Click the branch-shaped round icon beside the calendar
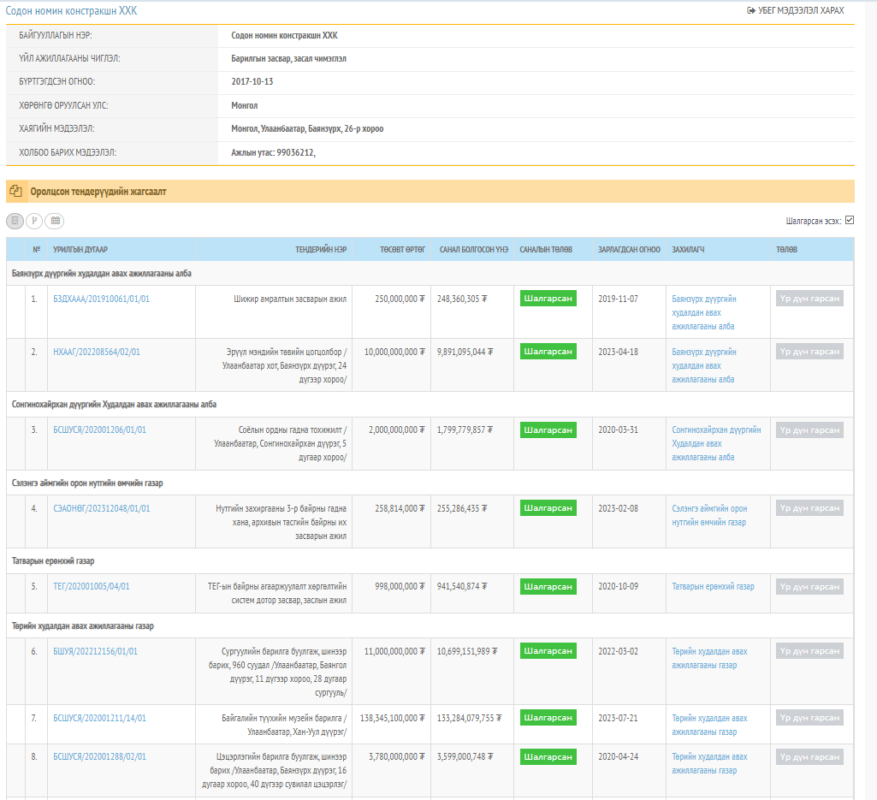 point(34,221)
